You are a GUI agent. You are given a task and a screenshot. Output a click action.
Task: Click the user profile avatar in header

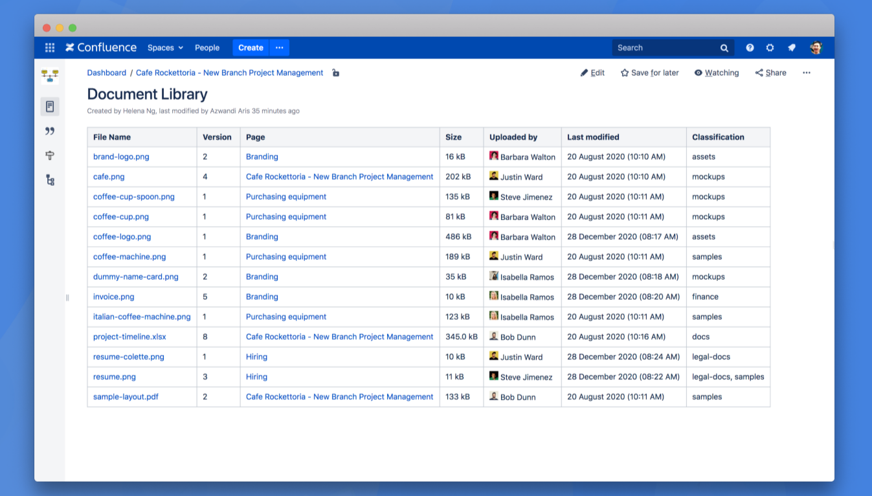click(816, 48)
